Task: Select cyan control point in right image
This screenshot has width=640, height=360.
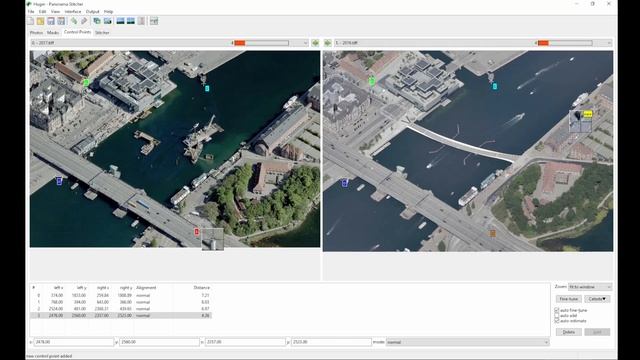Action: tap(495, 86)
